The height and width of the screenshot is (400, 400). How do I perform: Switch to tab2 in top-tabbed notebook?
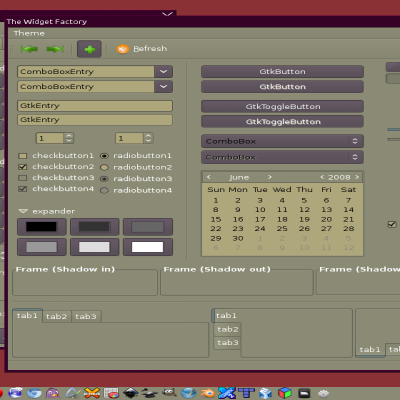tap(57, 316)
